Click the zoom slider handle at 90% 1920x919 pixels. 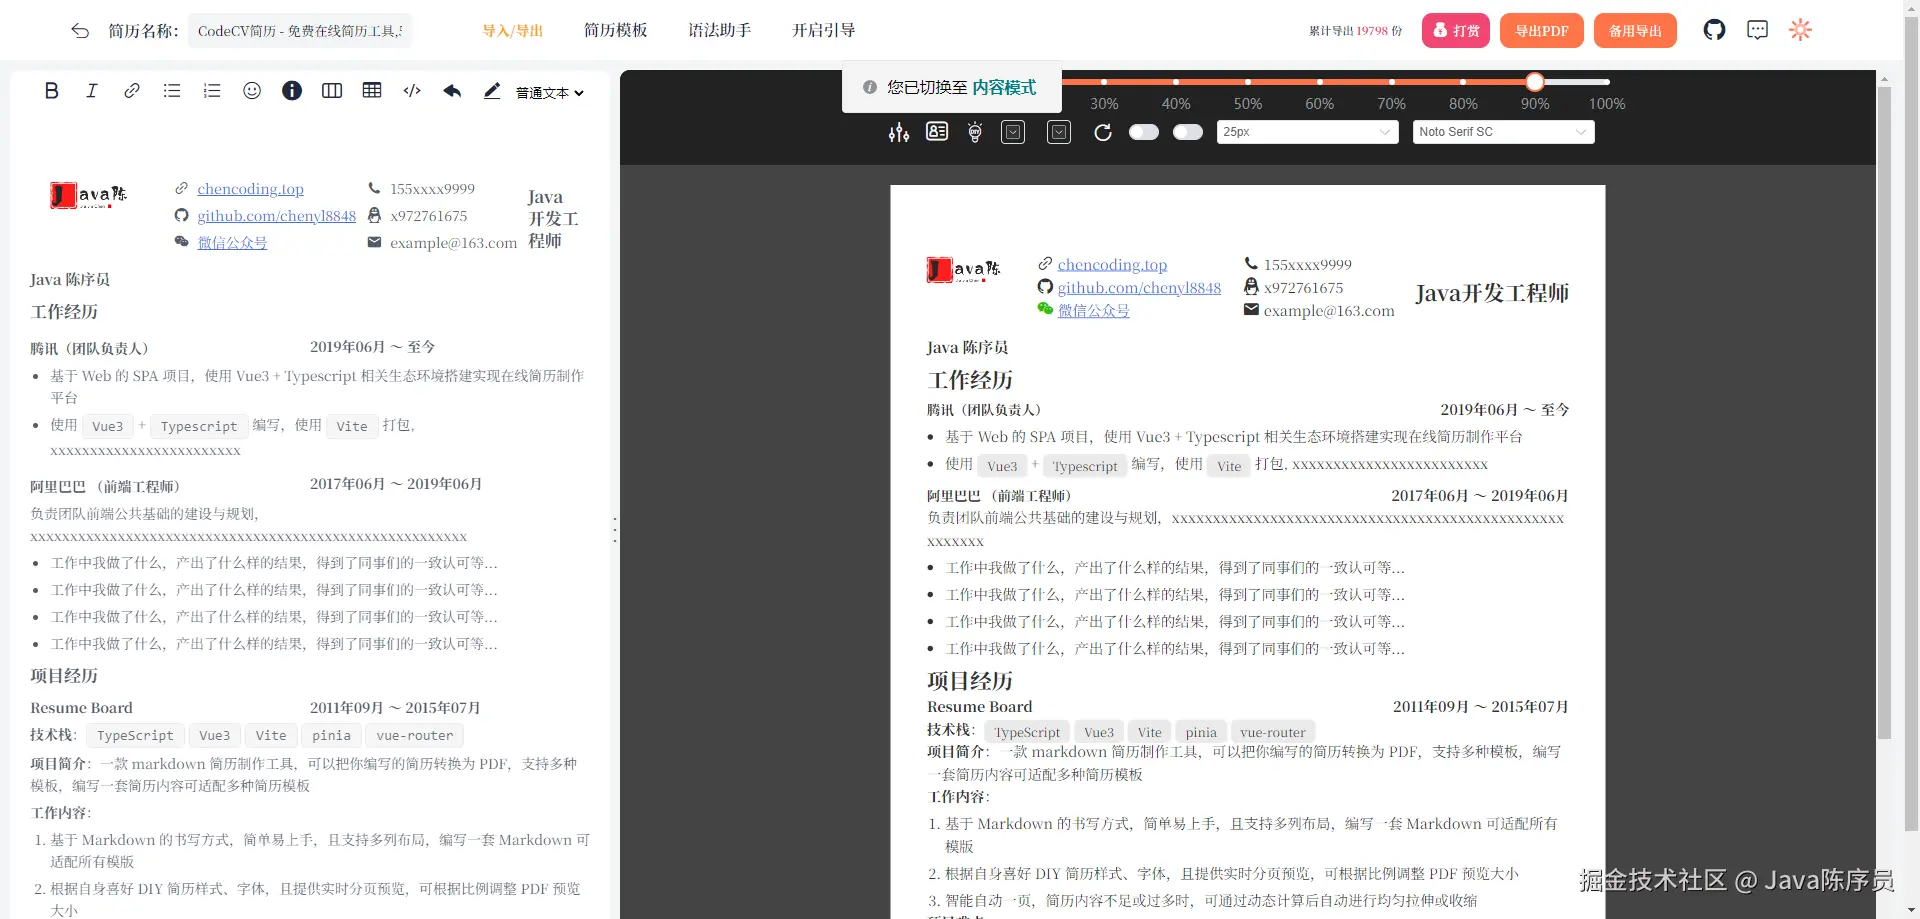point(1535,82)
